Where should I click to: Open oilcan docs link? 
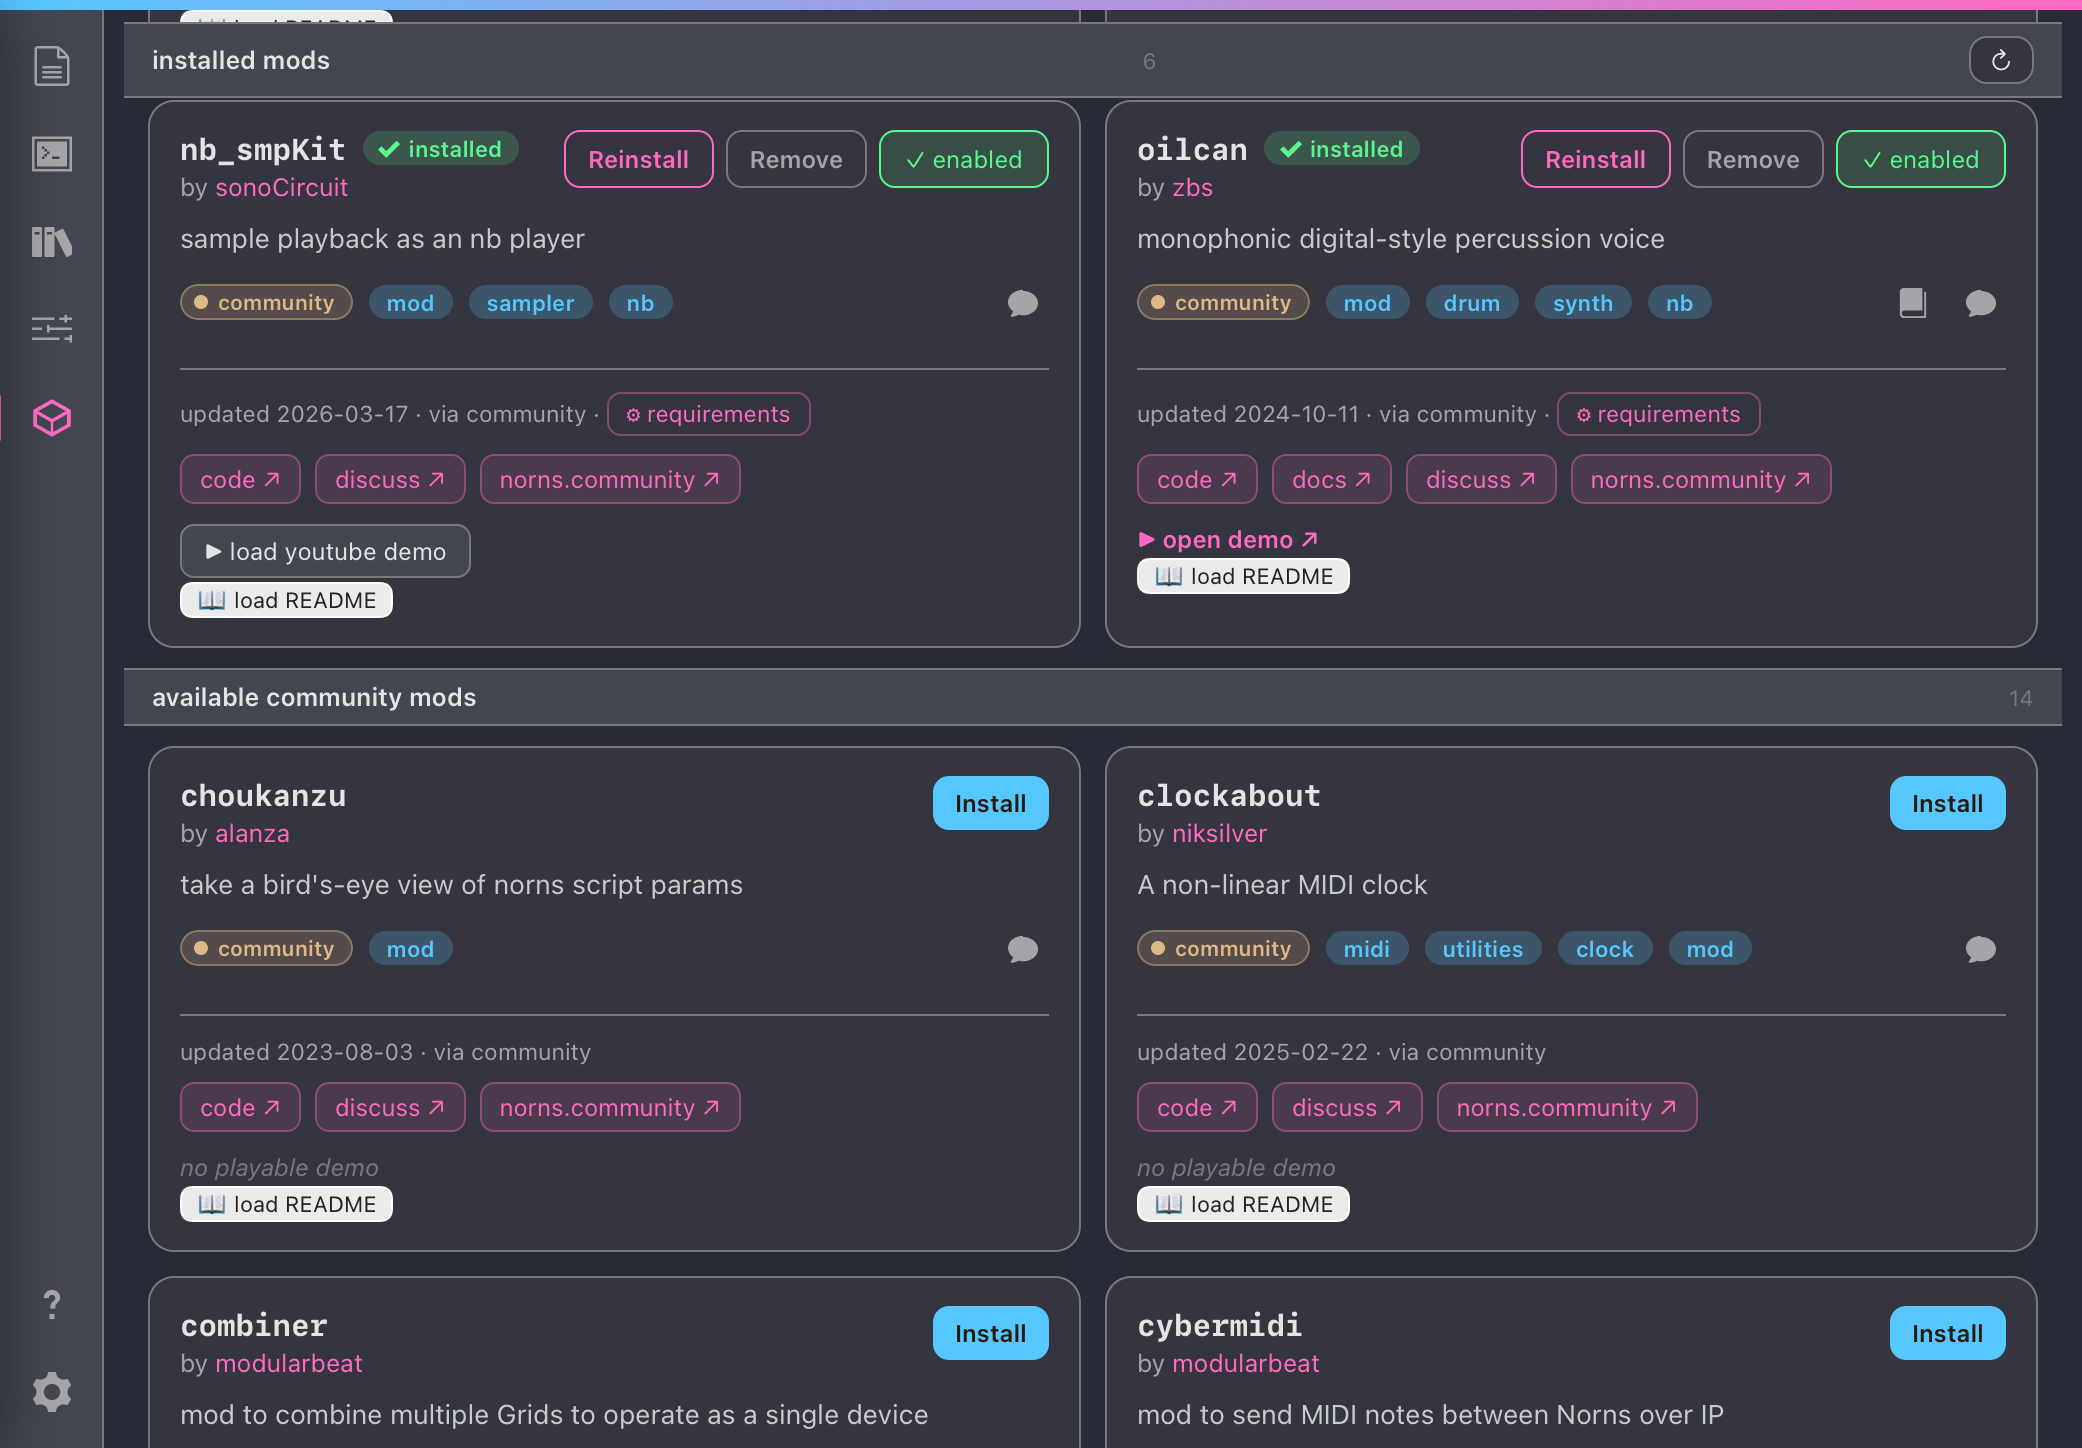pos(1332,480)
